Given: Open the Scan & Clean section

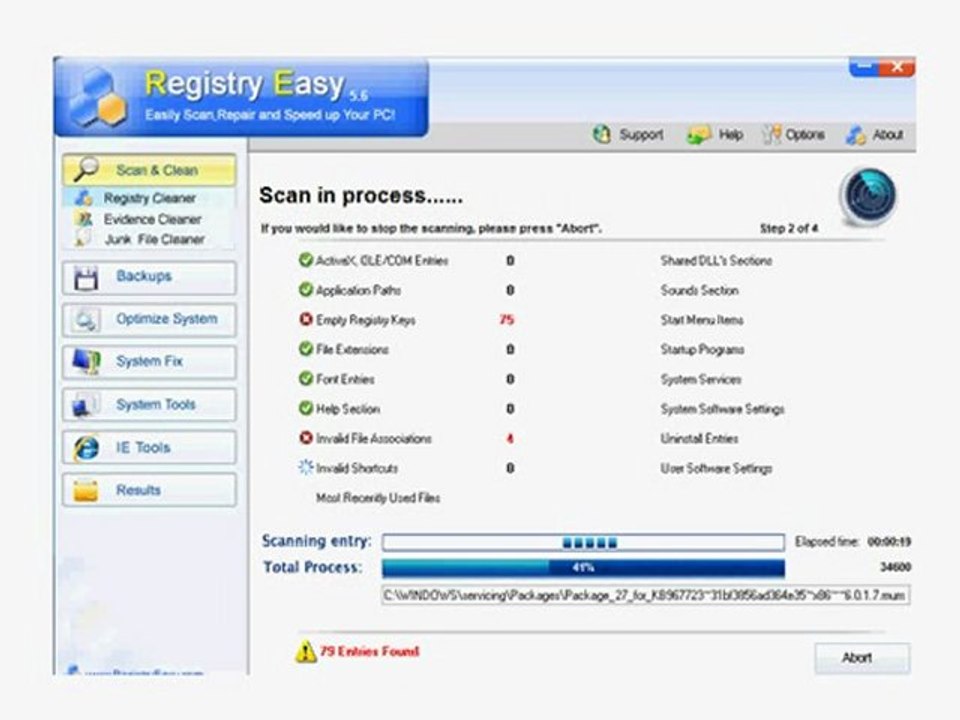Looking at the screenshot, I should click(x=149, y=170).
